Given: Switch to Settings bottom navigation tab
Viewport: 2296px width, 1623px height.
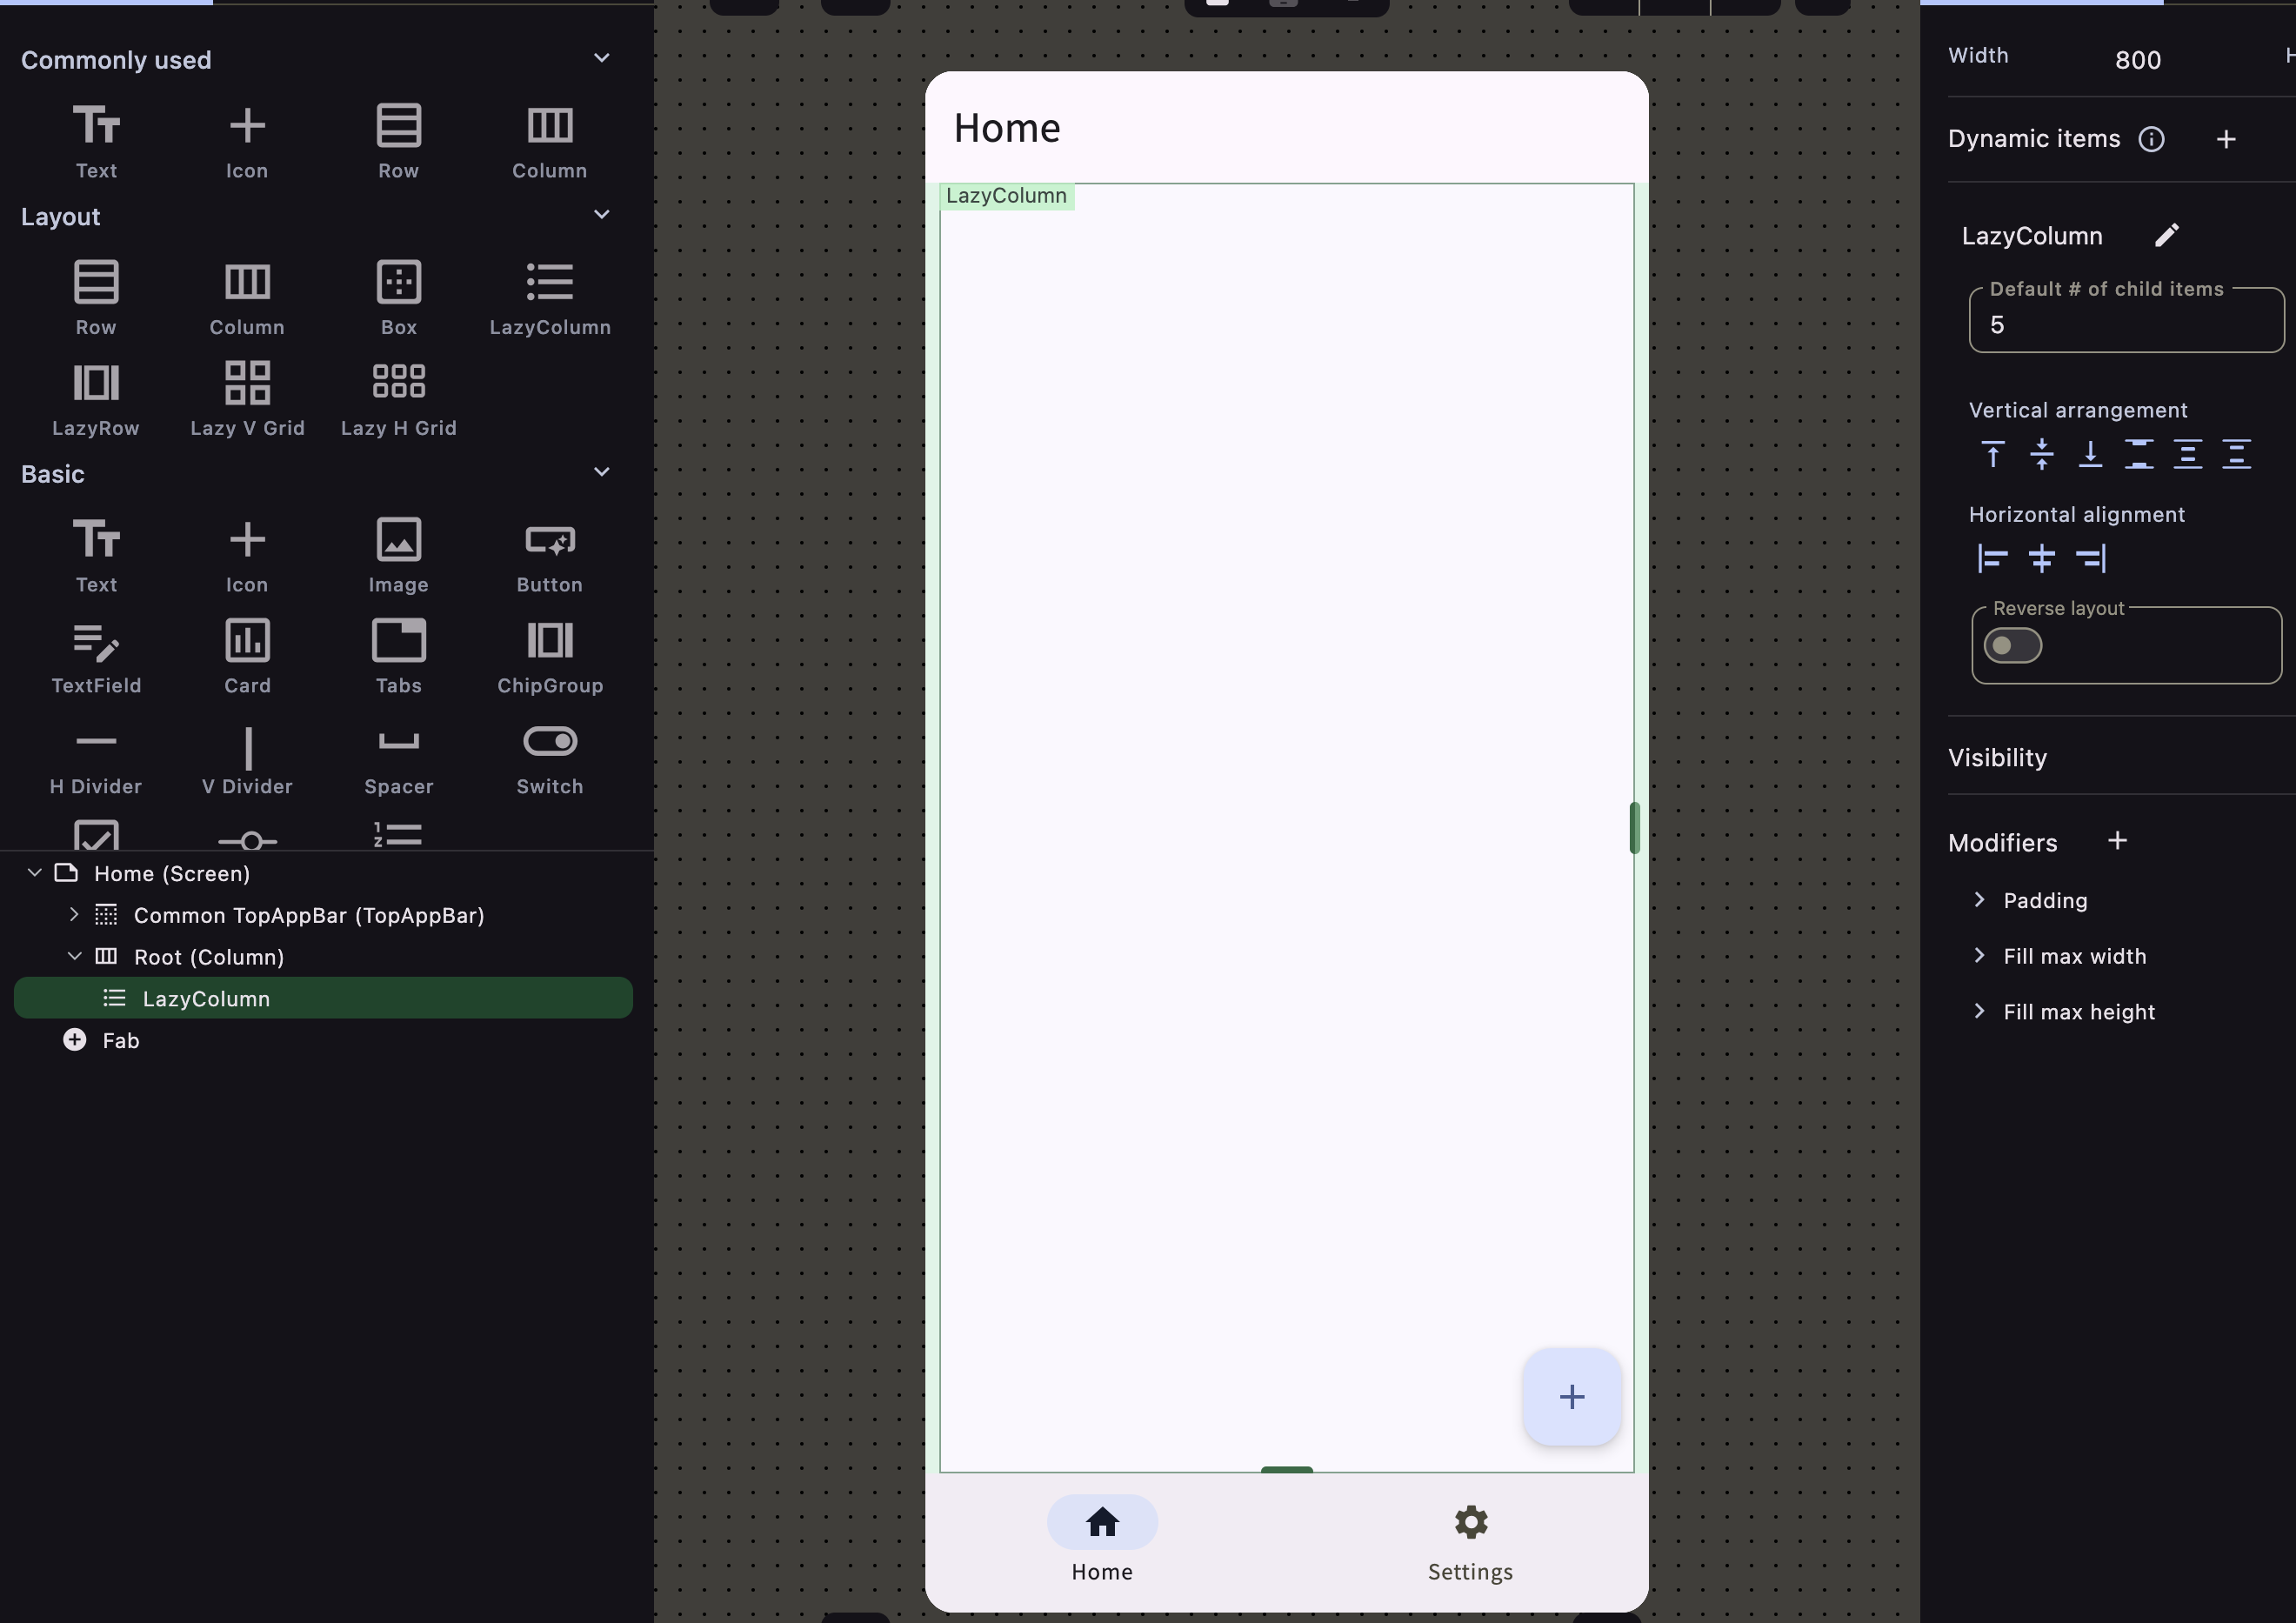Looking at the screenshot, I should 1469,1542.
